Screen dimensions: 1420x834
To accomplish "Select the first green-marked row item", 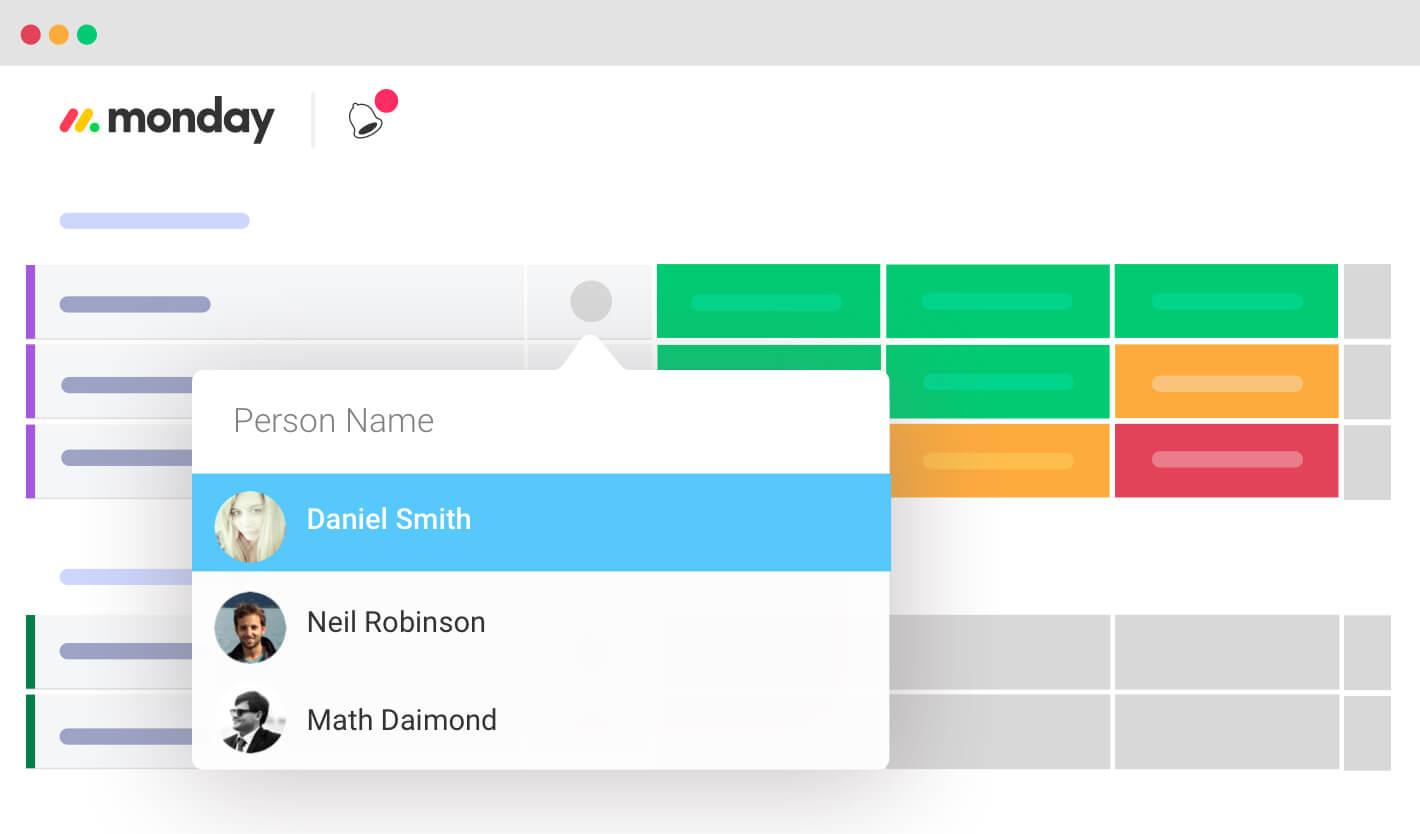I will pyautogui.click(x=110, y=651).
